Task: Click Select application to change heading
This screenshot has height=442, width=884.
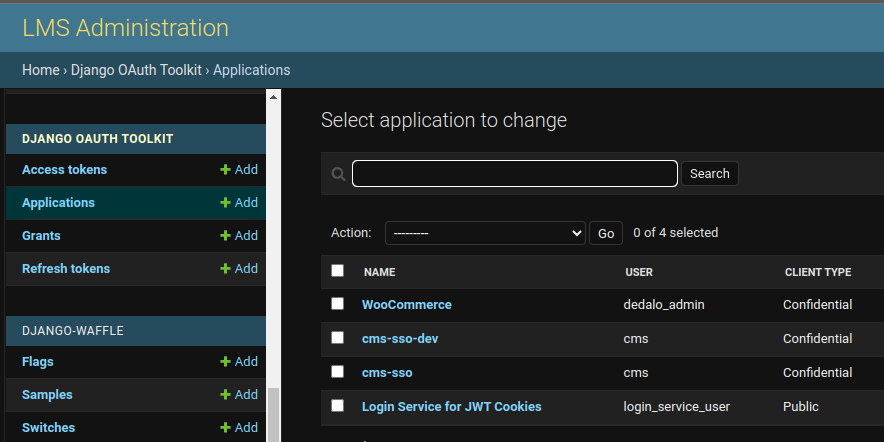Action: pyautogui.click(x=444, y=120)
